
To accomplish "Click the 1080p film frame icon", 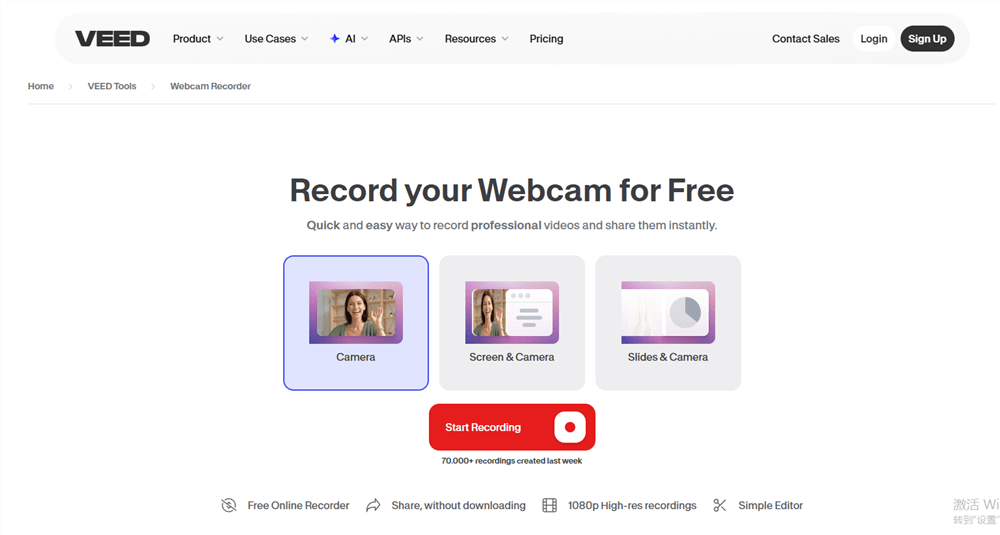I will tap(549, 506).
